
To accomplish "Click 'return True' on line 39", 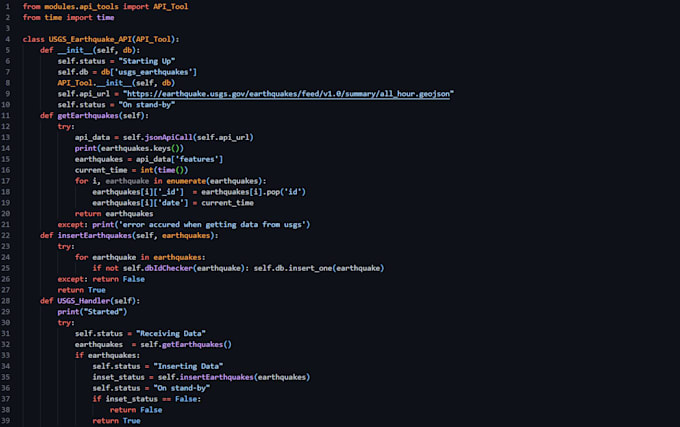I will (116, 420).
